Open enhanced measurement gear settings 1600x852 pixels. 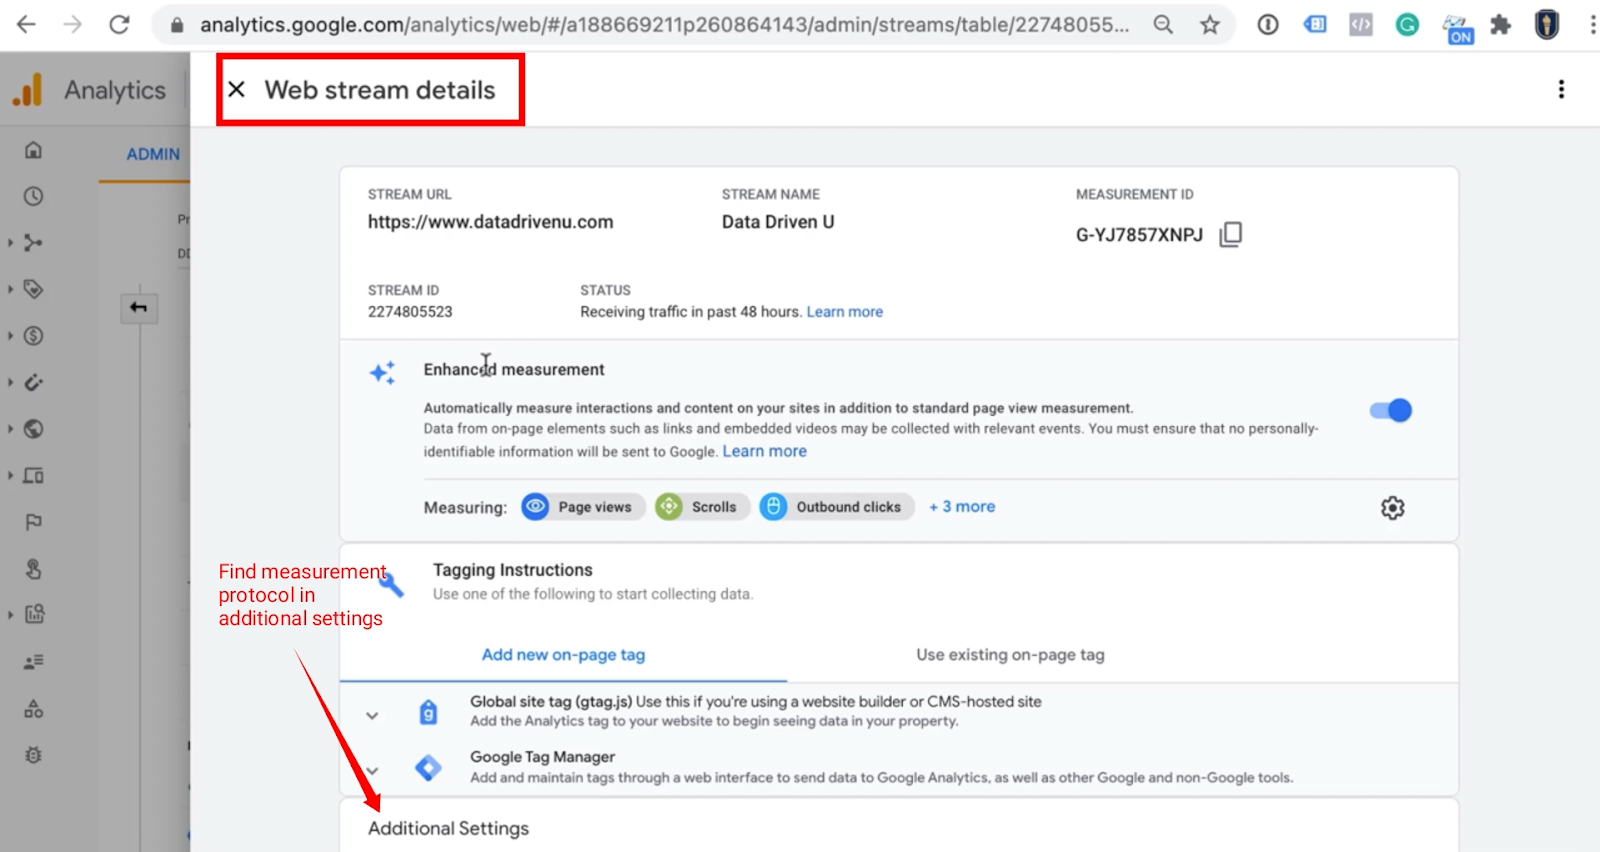[1392, 508]
